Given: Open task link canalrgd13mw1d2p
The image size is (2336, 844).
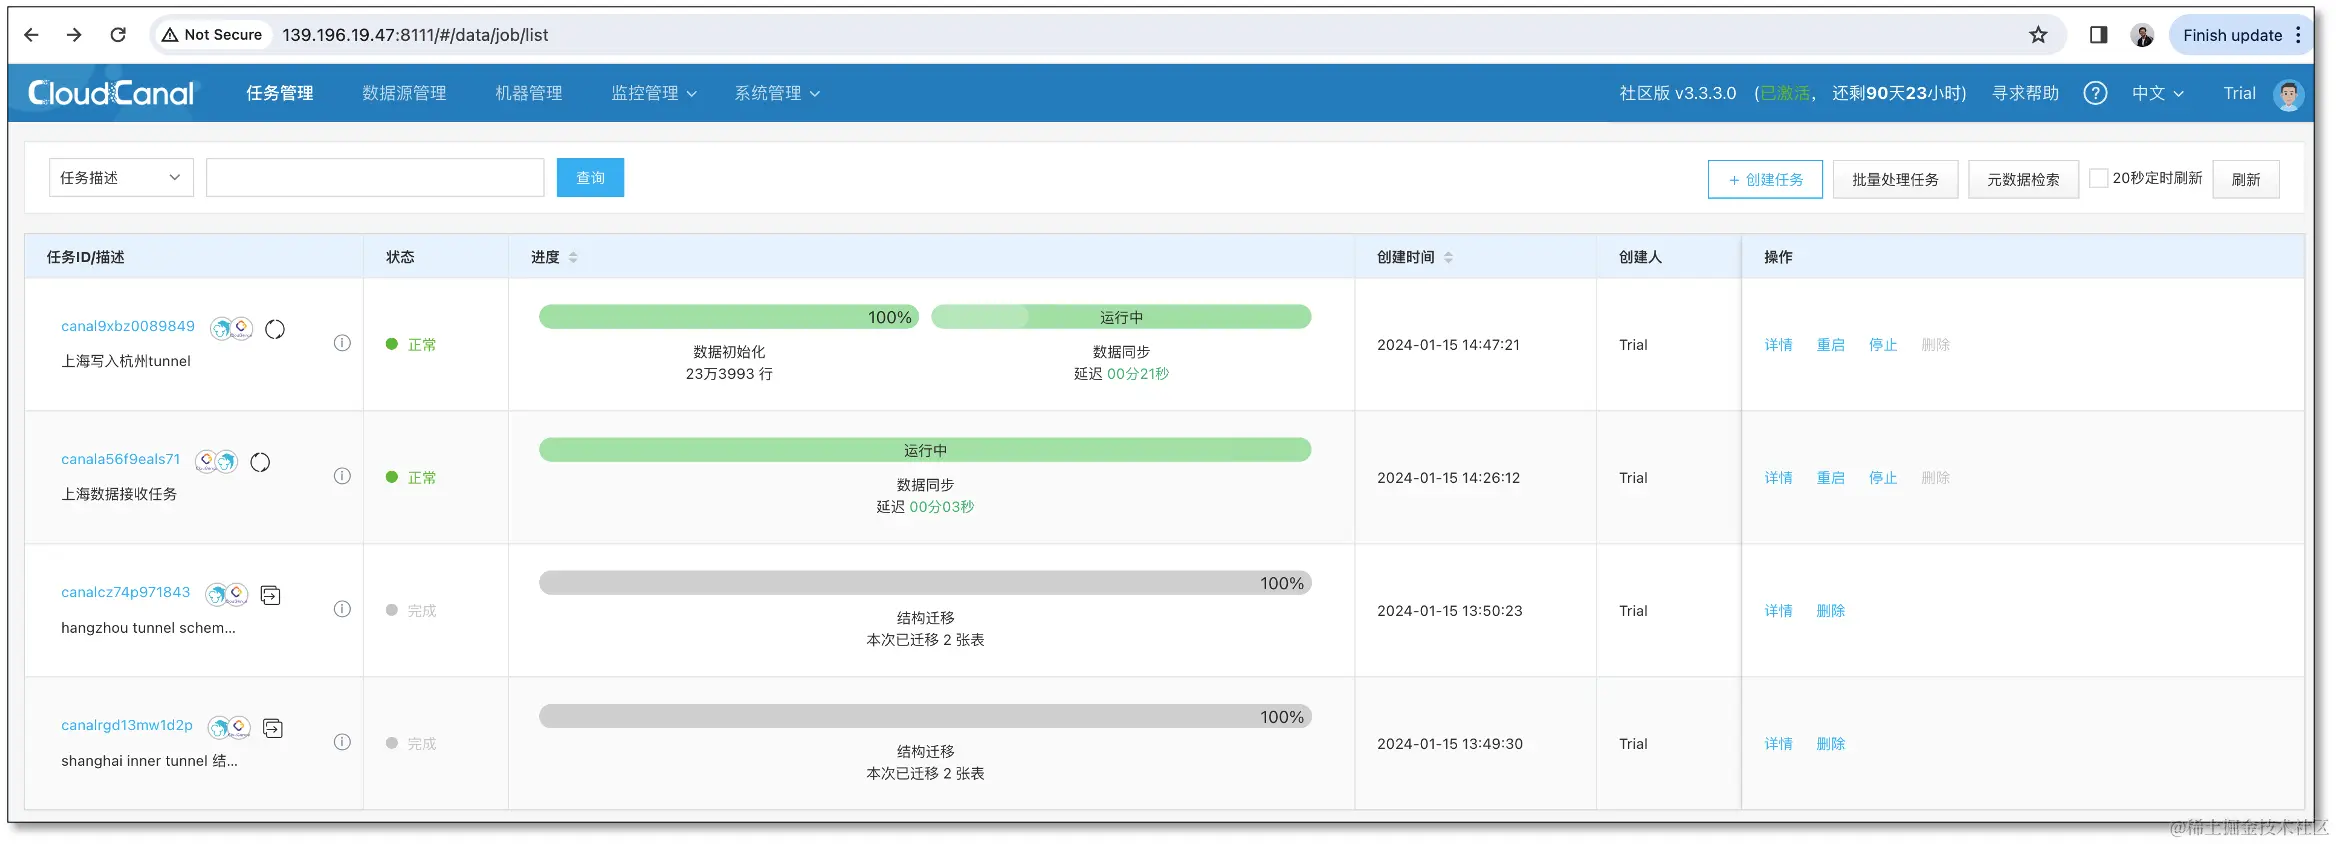Looking at the screenshot, I should (x=127, y=725).
